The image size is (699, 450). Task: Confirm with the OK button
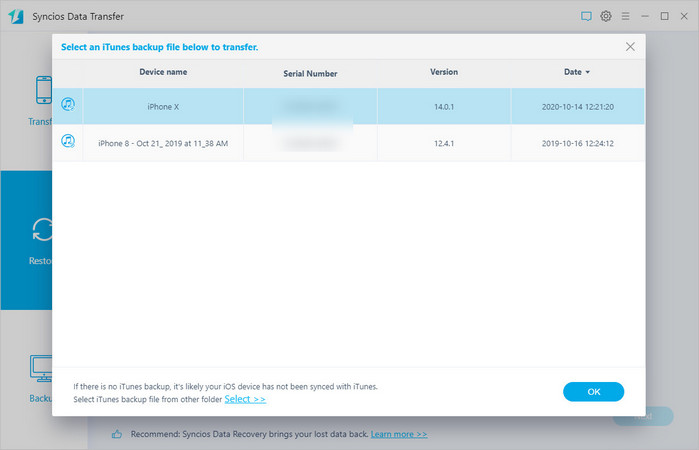pos(593,392)
